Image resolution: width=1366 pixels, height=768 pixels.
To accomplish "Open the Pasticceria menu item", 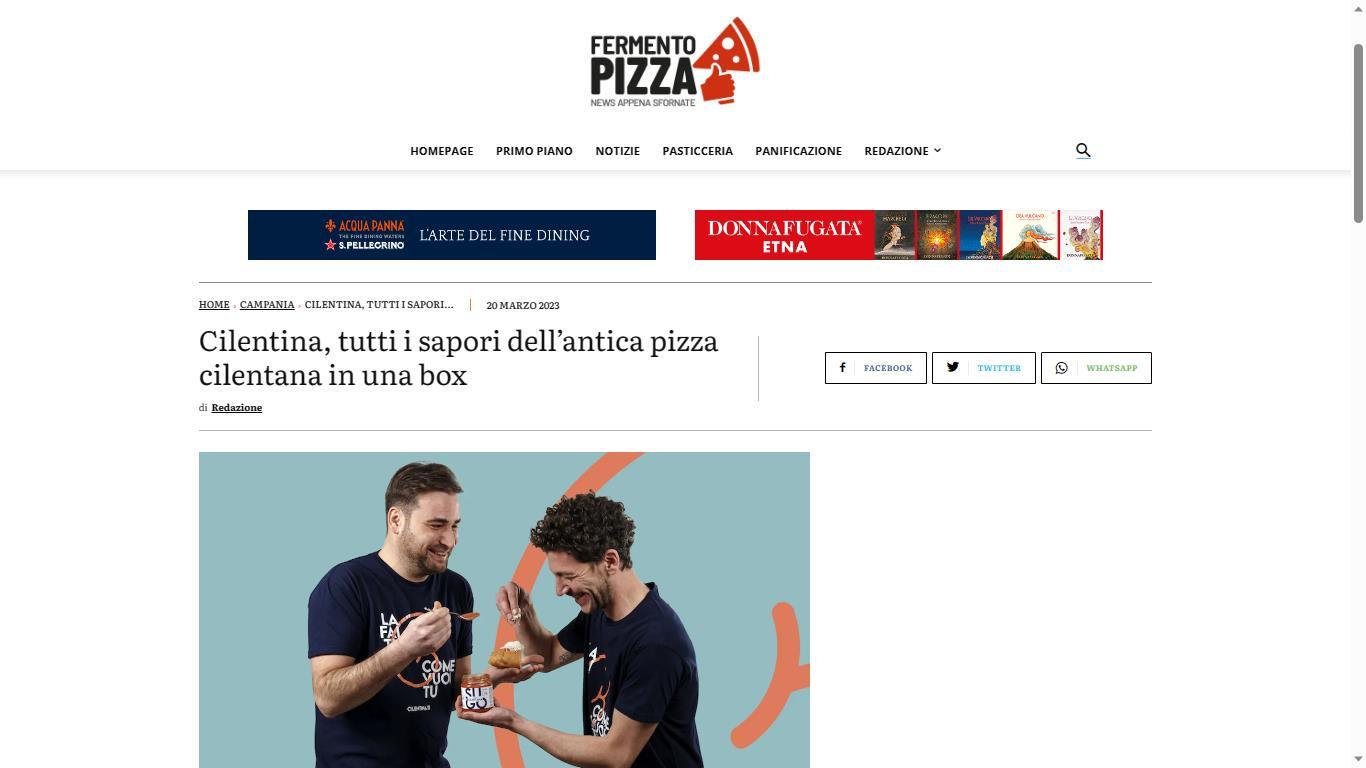I will 697,151.
